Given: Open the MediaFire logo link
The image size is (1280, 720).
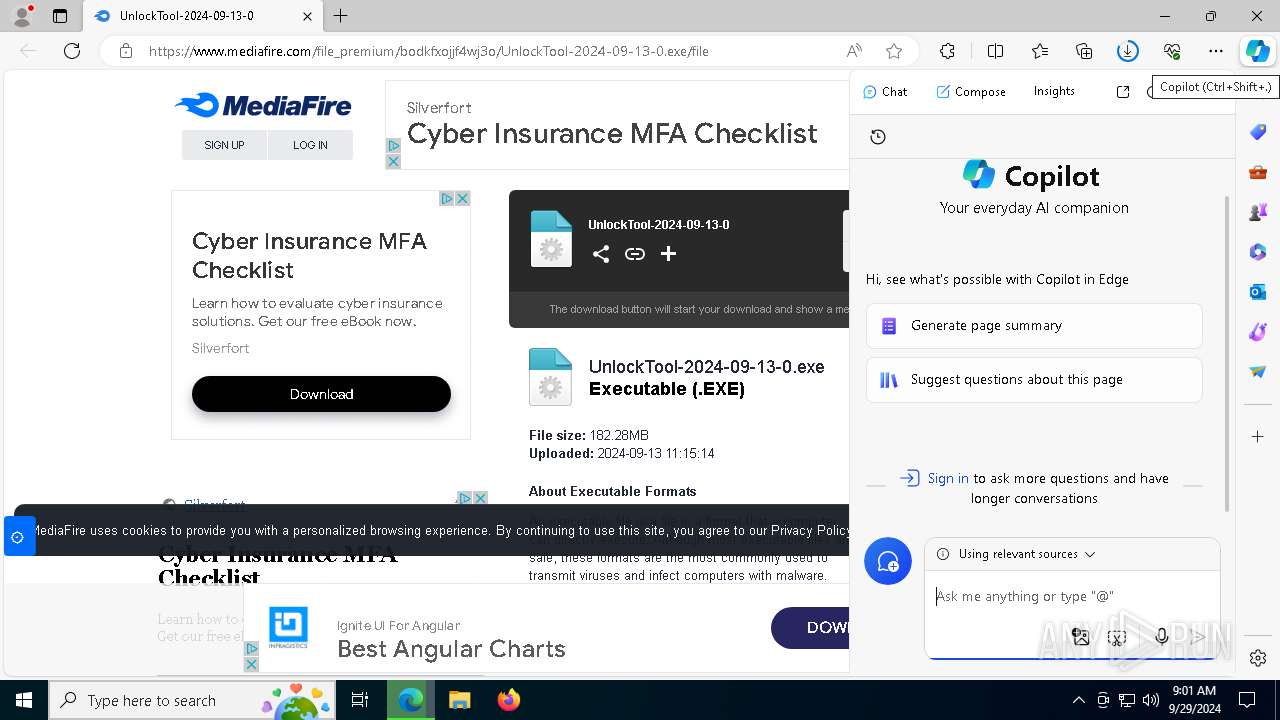Looking at the screenshot, I should tap(263, 105).
